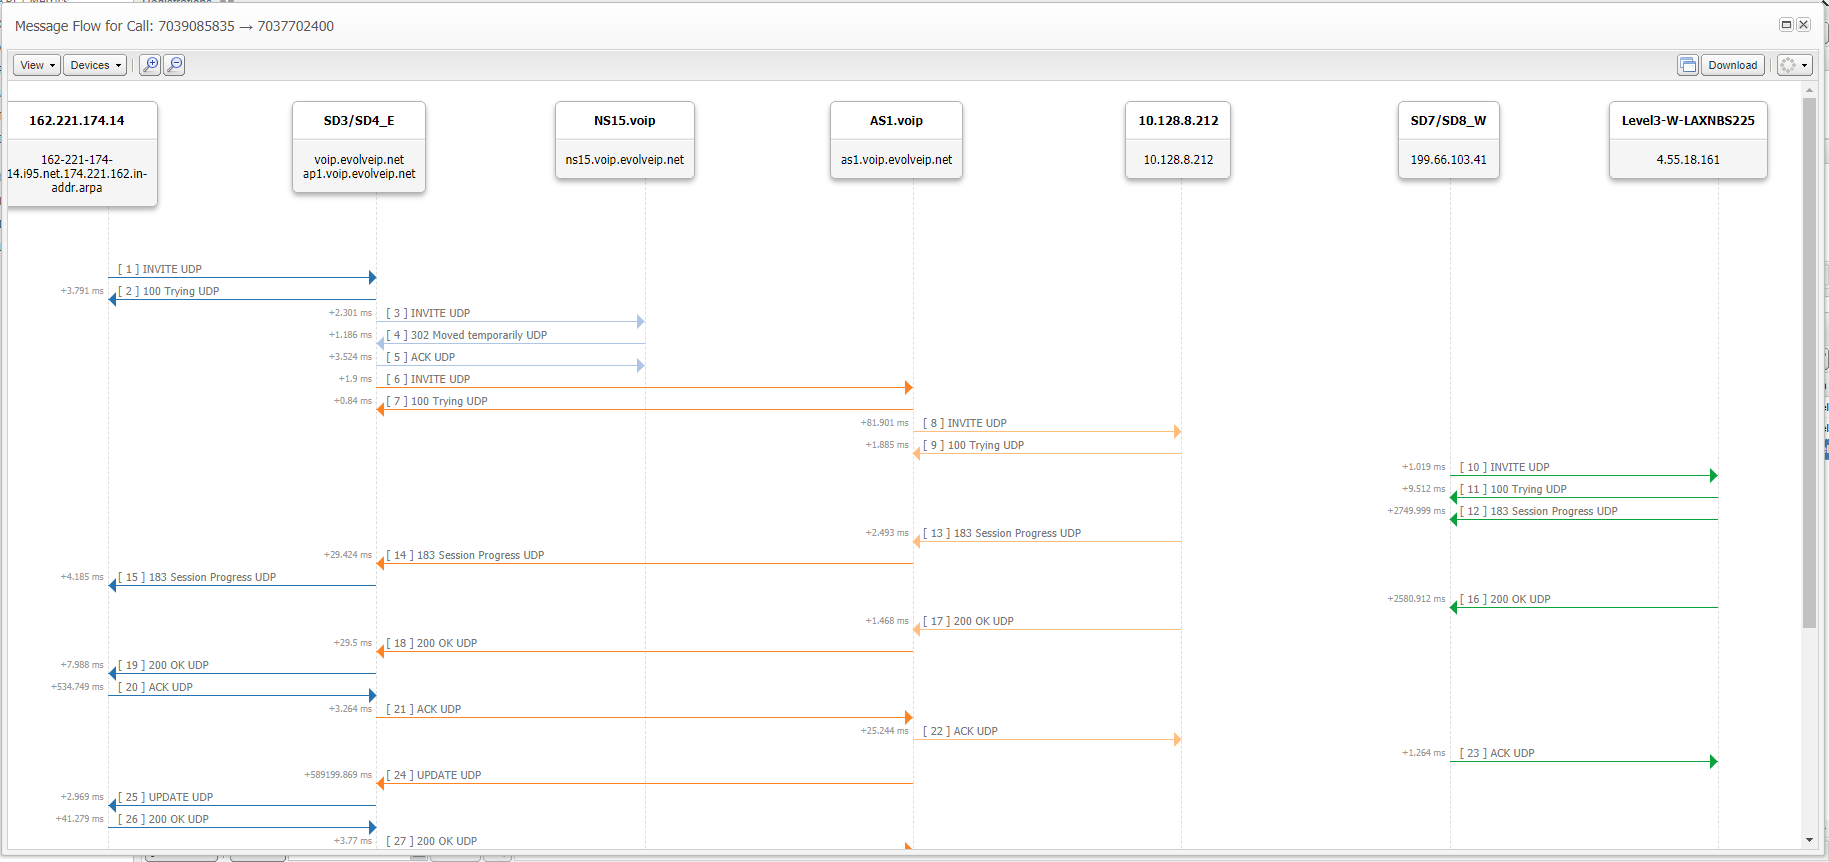Screen dimensions: 1829x862
Task: Click the AS1.voip device box
Action: coord(896,140)
